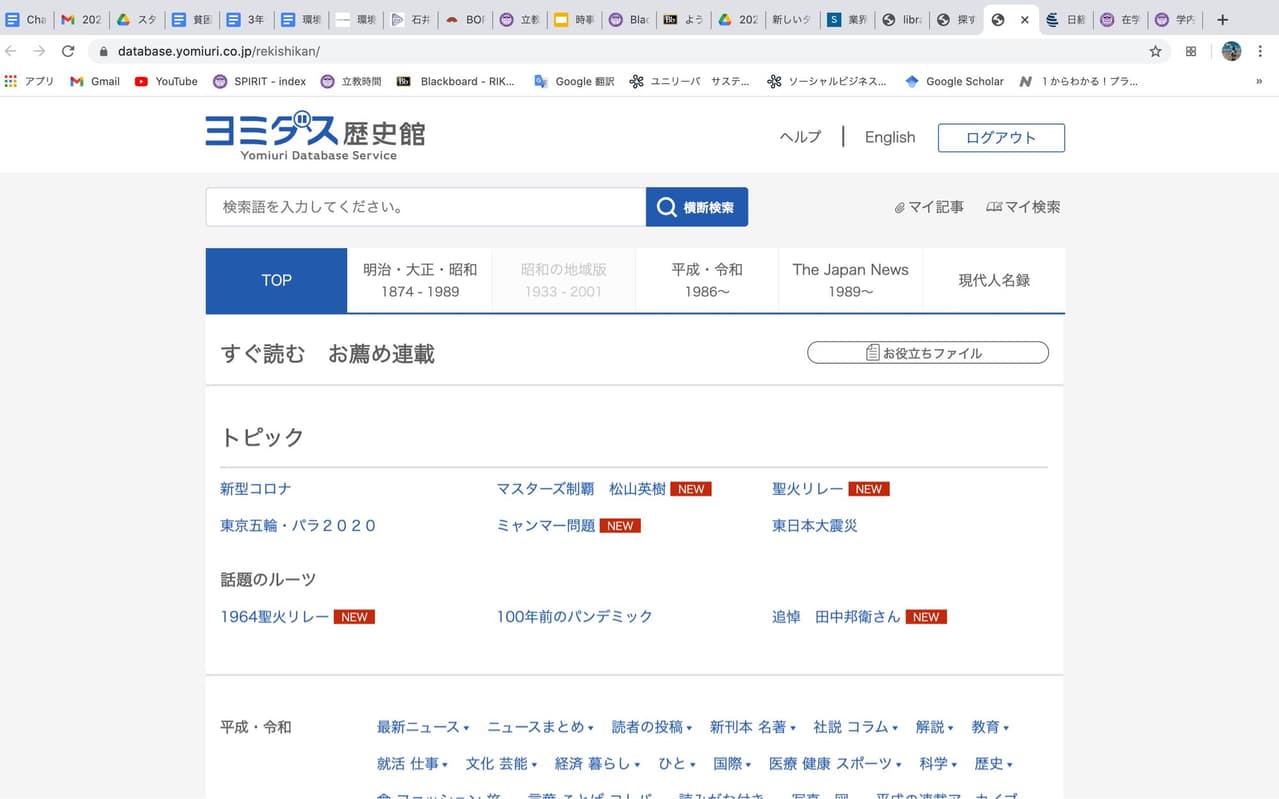Screen dimensions: 1279x799
Task: Open the 東日本大震災 topic link
Action: (x=815, y=526)
